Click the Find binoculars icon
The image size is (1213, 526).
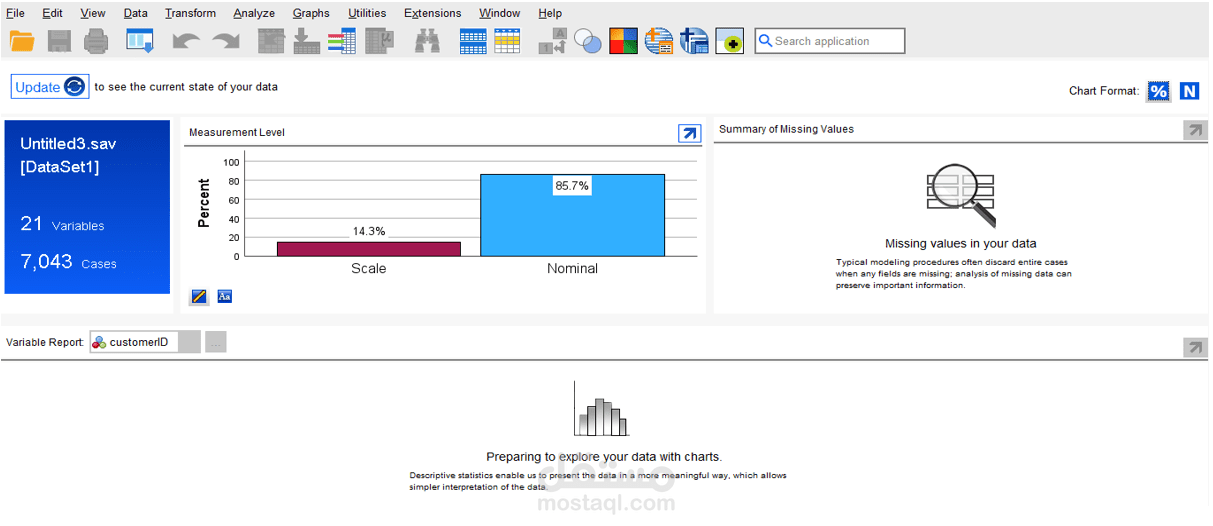[x=428, y=41]
